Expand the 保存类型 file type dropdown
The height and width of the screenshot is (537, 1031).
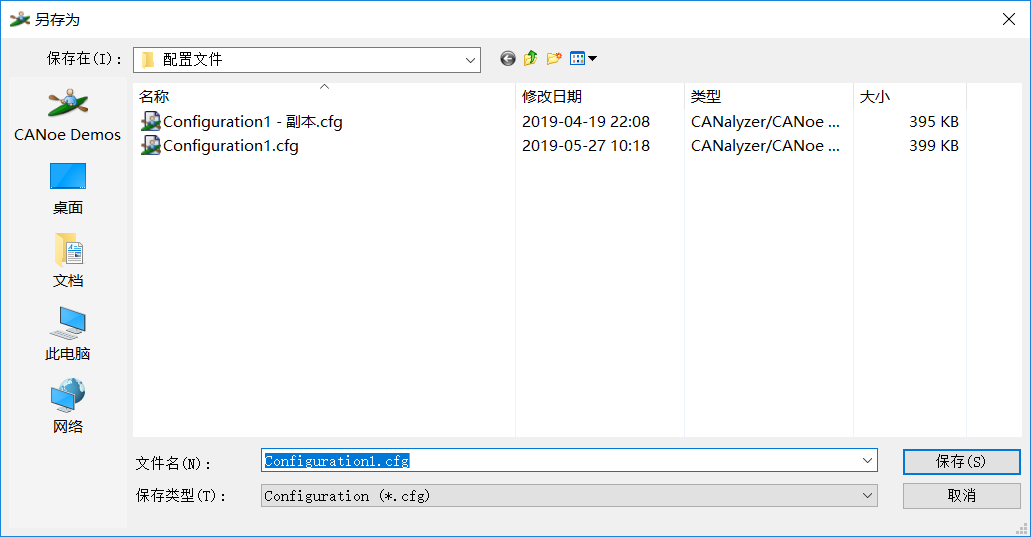[x=867, y=496]
